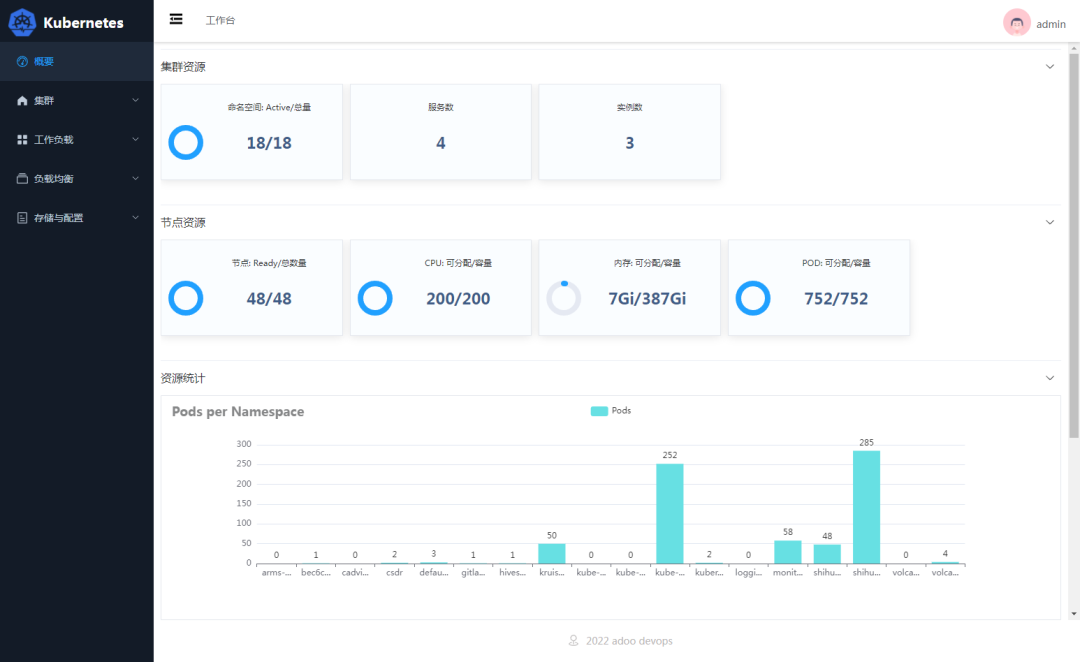Click the admin avatar icon
Image resolution: width=1080 pixels, height=662 pixels.
pyautogui.click(x=1016, y=23)
